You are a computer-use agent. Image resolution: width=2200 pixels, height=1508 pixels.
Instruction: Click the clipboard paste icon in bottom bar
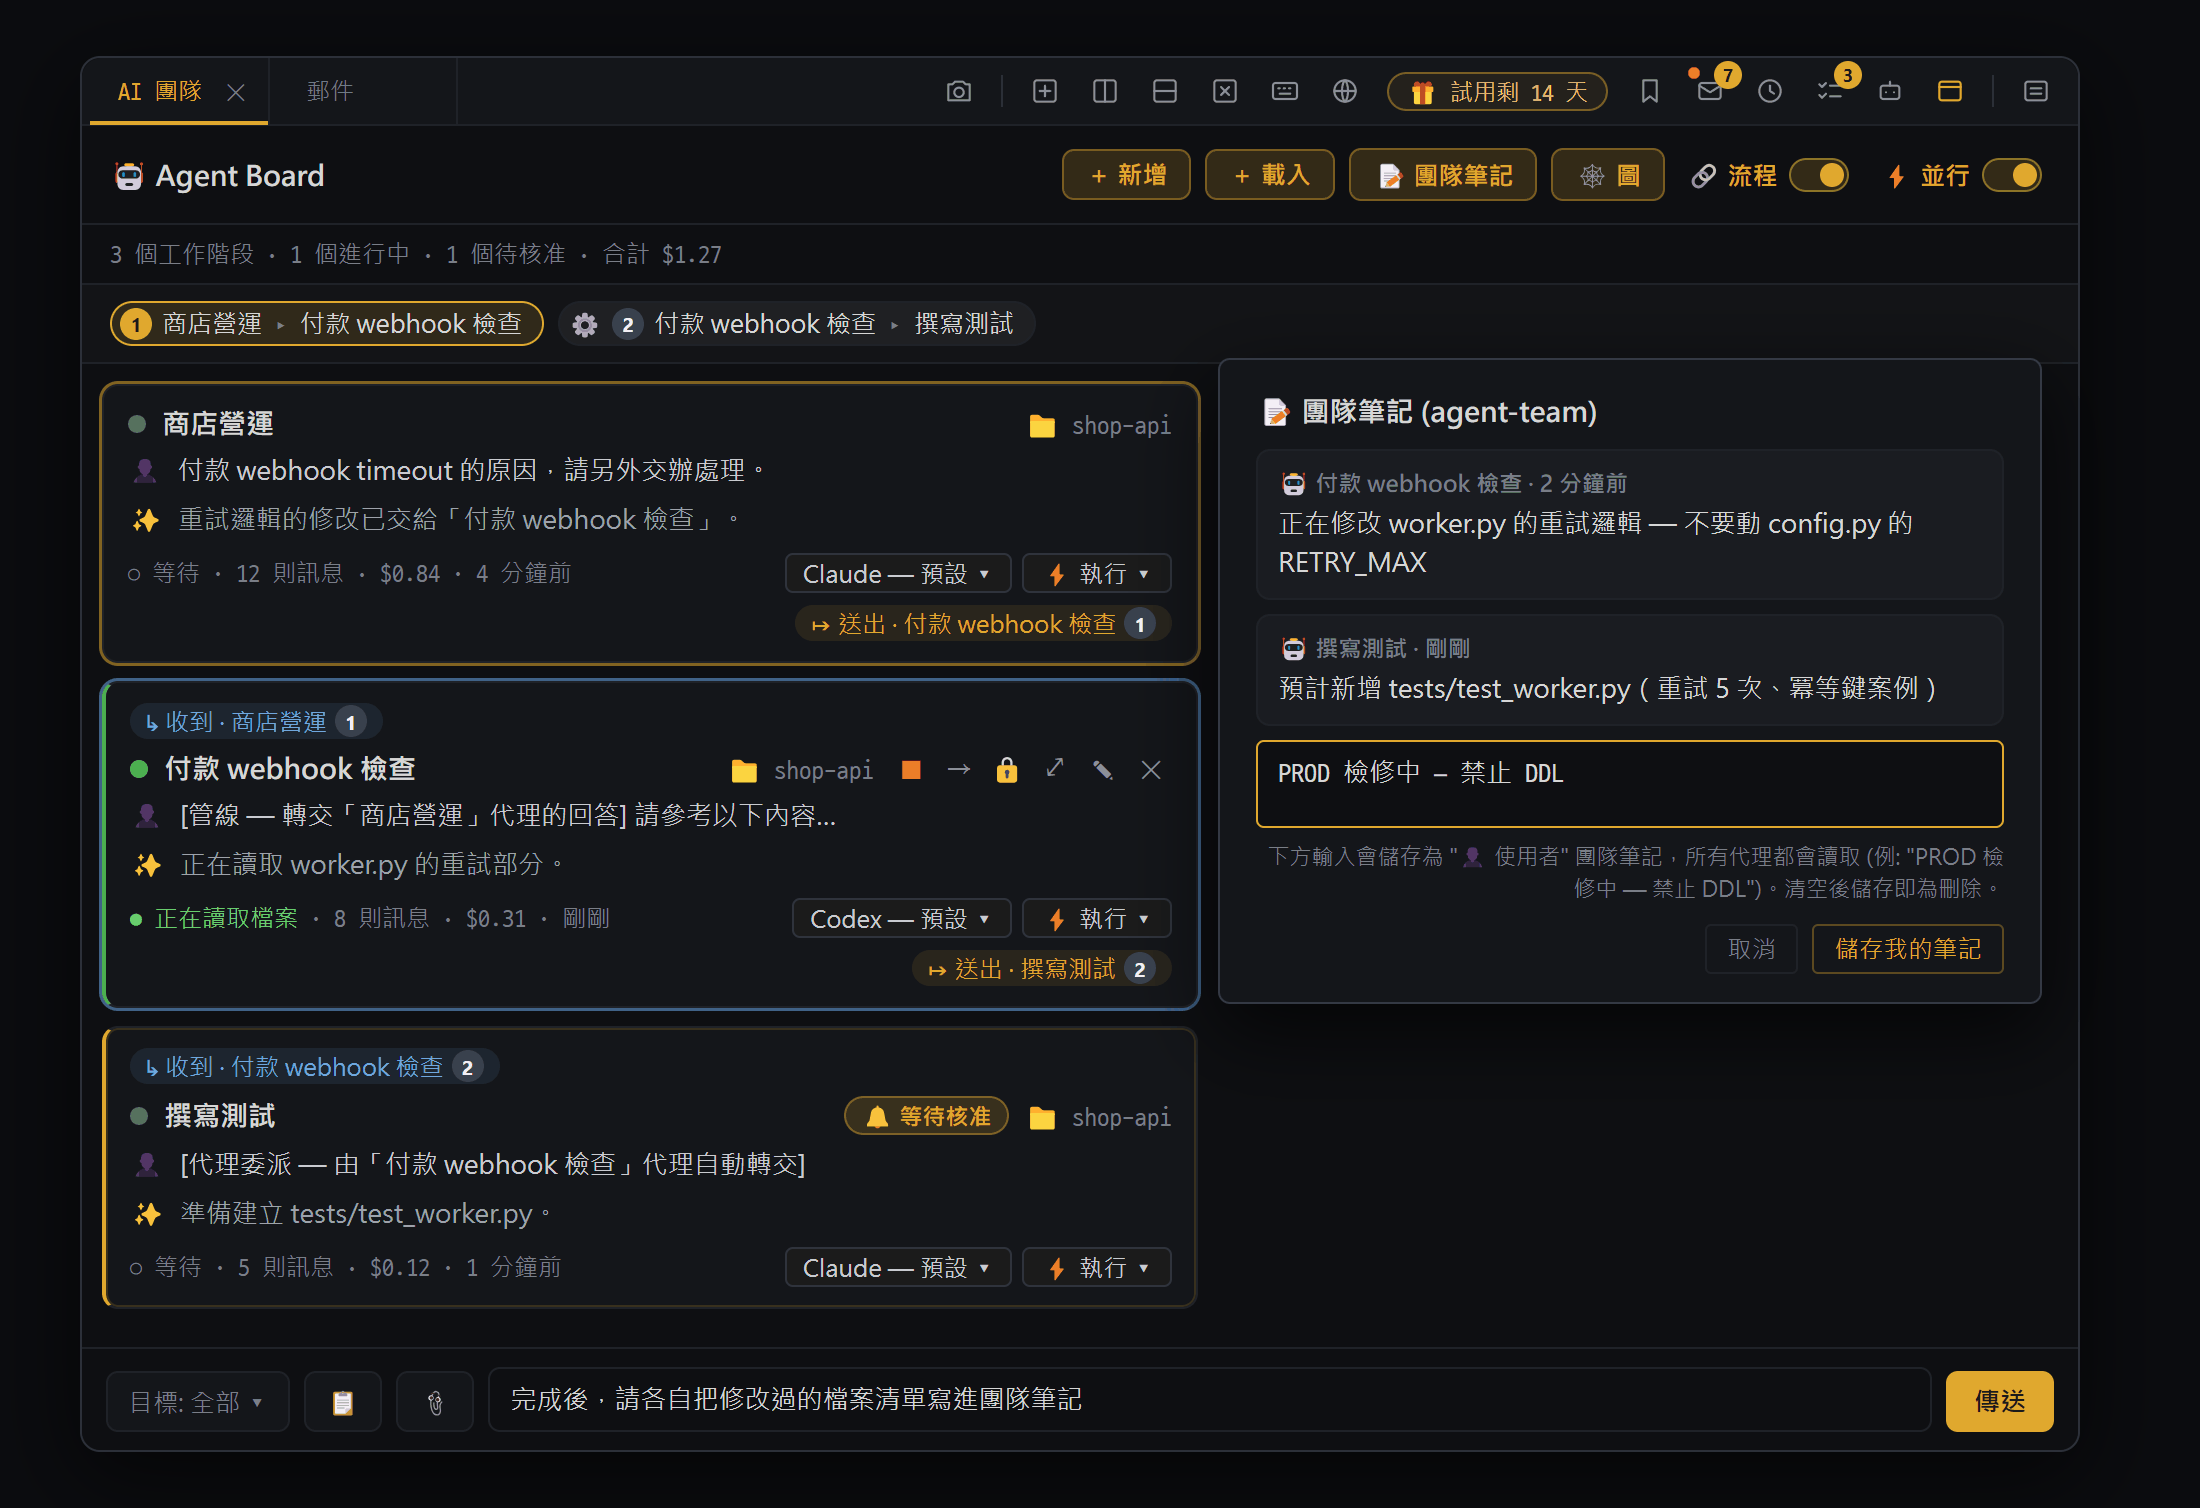pos(343,1402)
